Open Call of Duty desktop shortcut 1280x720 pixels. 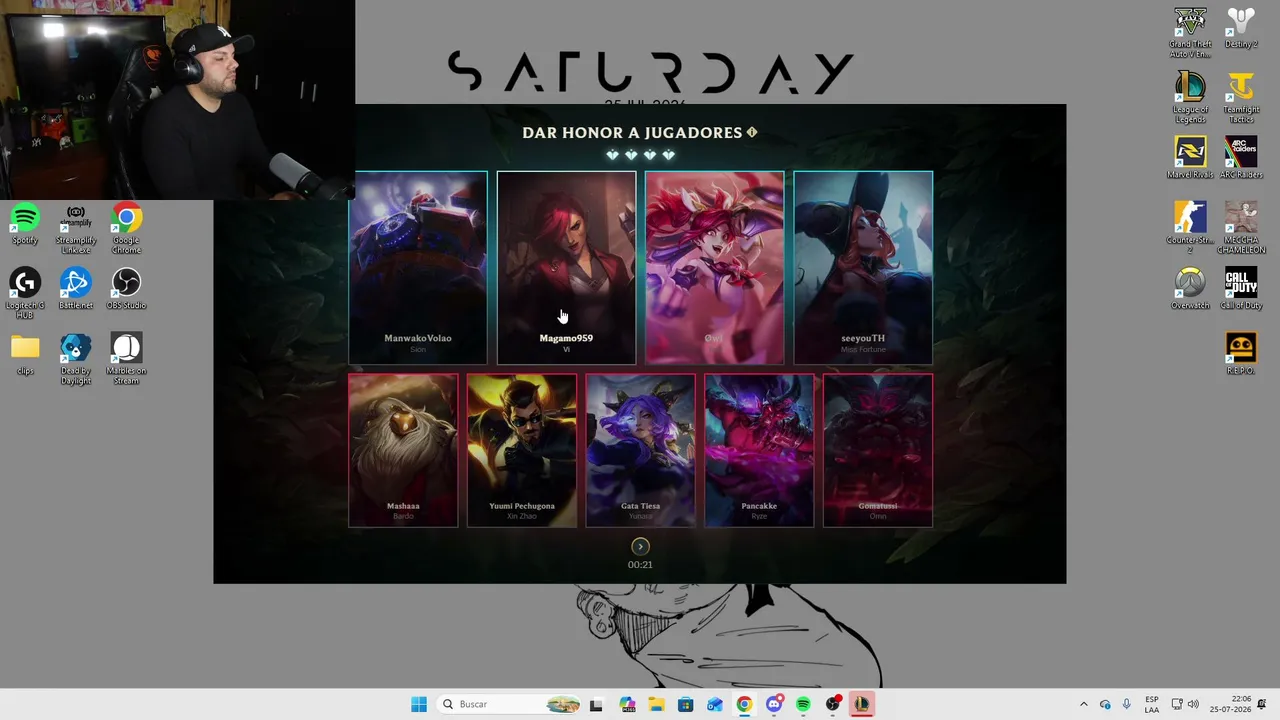[1241, 289]
